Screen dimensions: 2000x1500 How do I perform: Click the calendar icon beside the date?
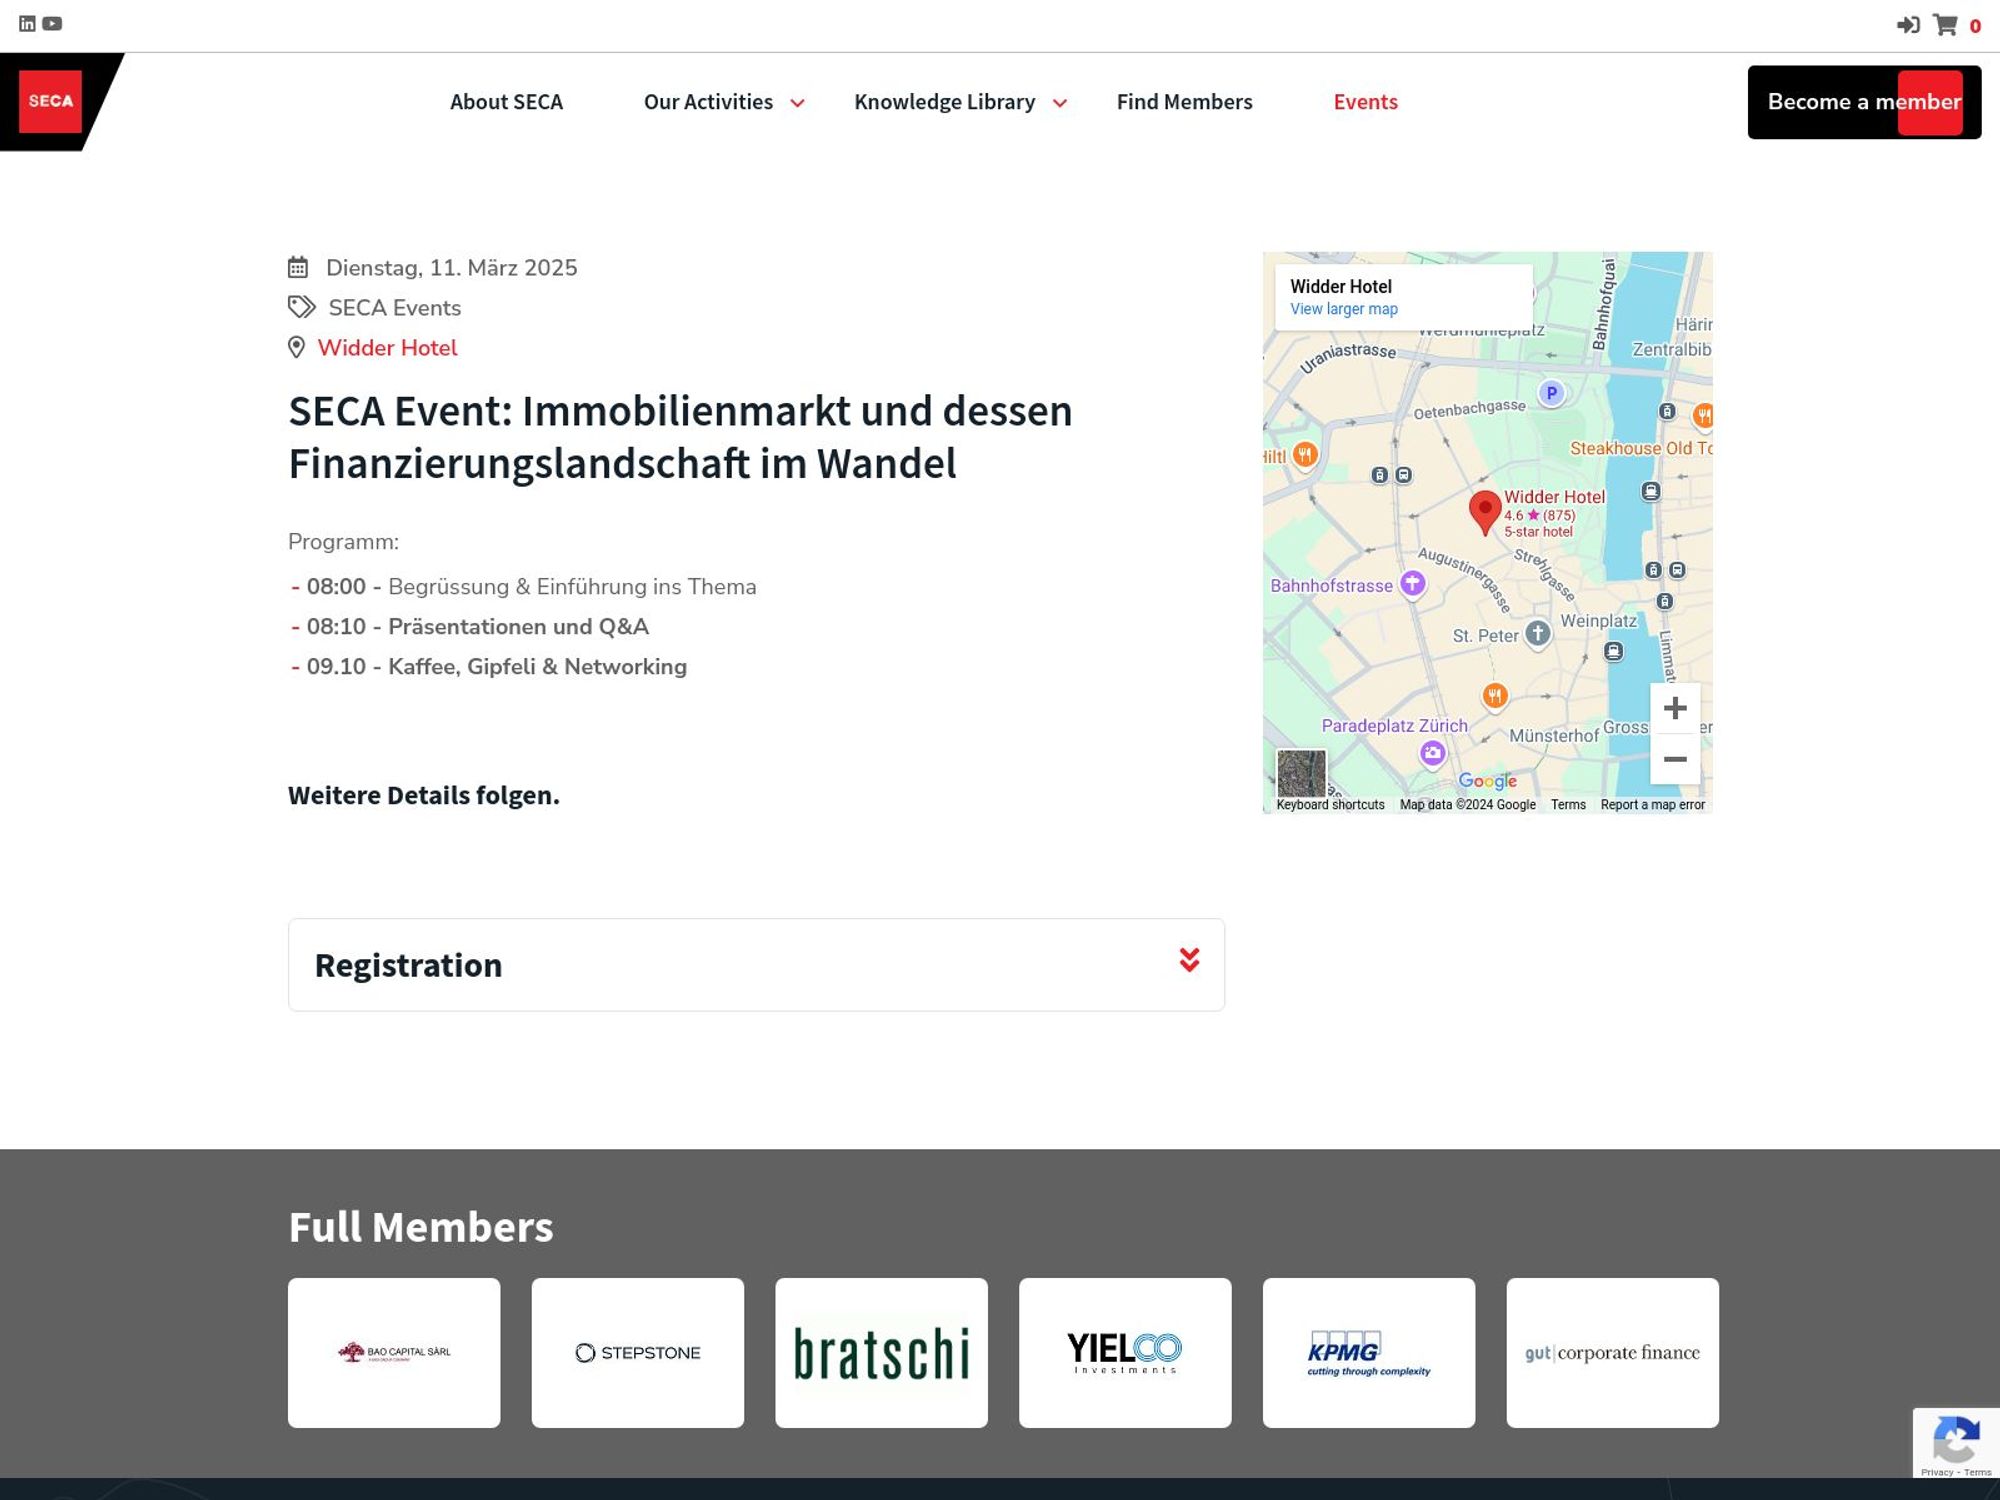coord(298,267)
